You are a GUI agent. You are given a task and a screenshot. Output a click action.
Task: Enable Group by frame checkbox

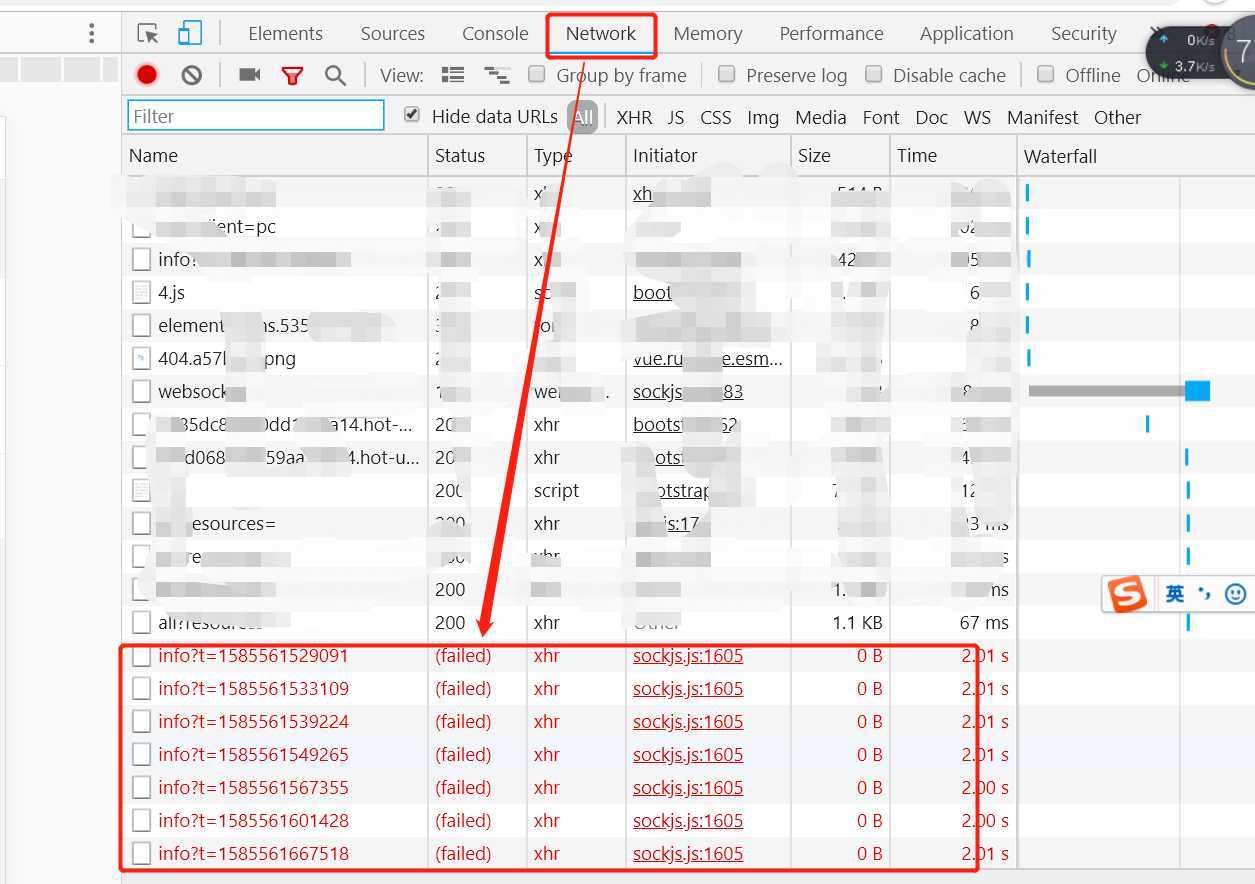point(537,74)
